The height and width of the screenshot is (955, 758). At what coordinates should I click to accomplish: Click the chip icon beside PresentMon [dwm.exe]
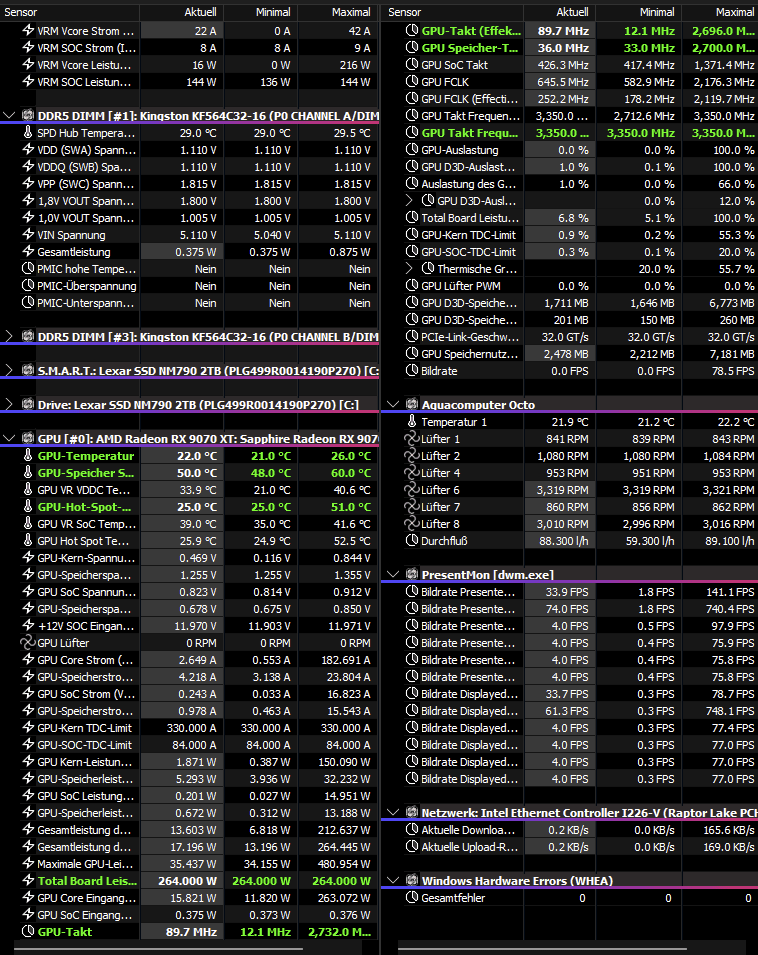tap(412, 574)
